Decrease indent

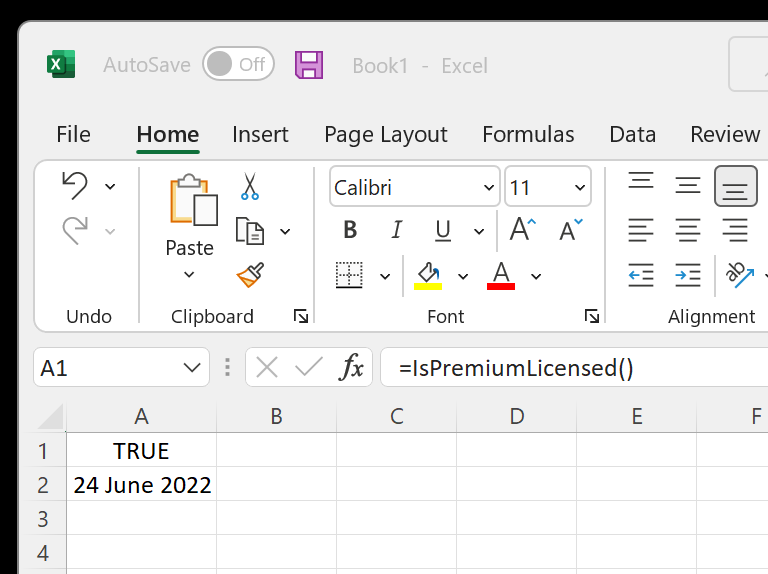coord(641,275)
